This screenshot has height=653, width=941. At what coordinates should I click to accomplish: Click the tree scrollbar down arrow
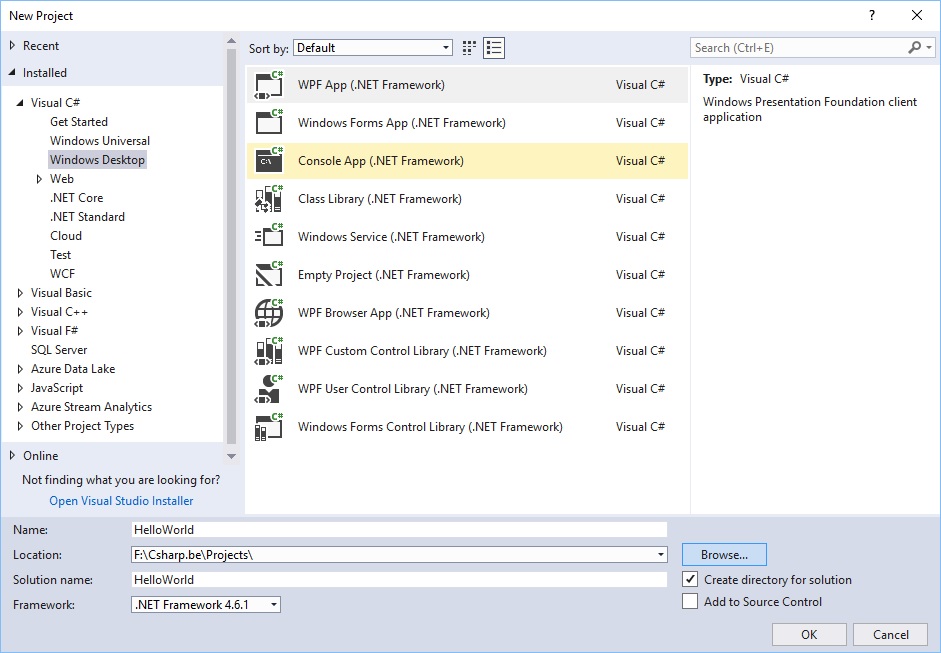coord(232,457)
